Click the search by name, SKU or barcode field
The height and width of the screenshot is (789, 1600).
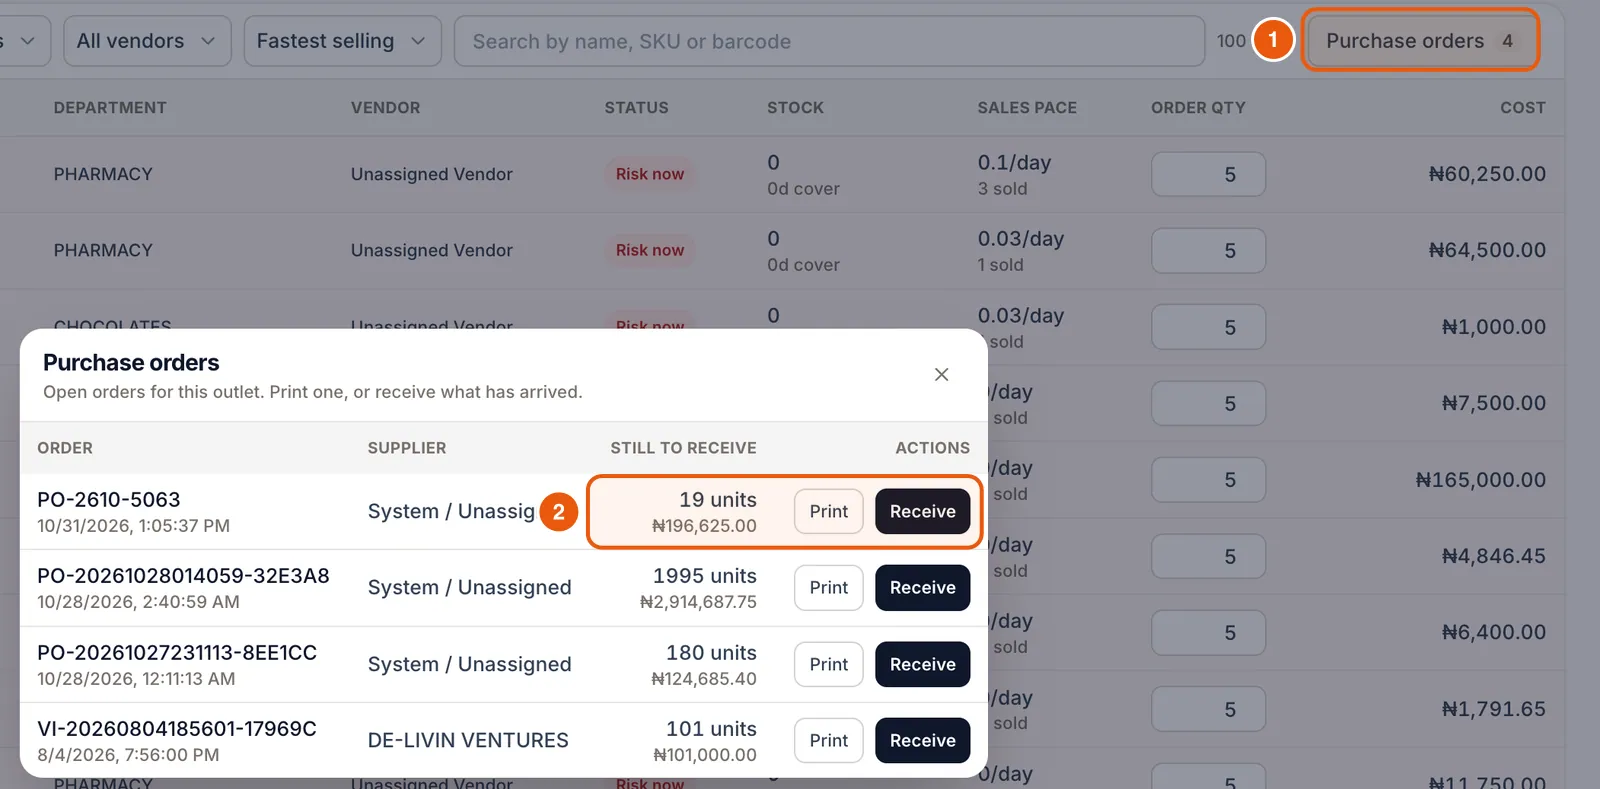click(829, 41)
